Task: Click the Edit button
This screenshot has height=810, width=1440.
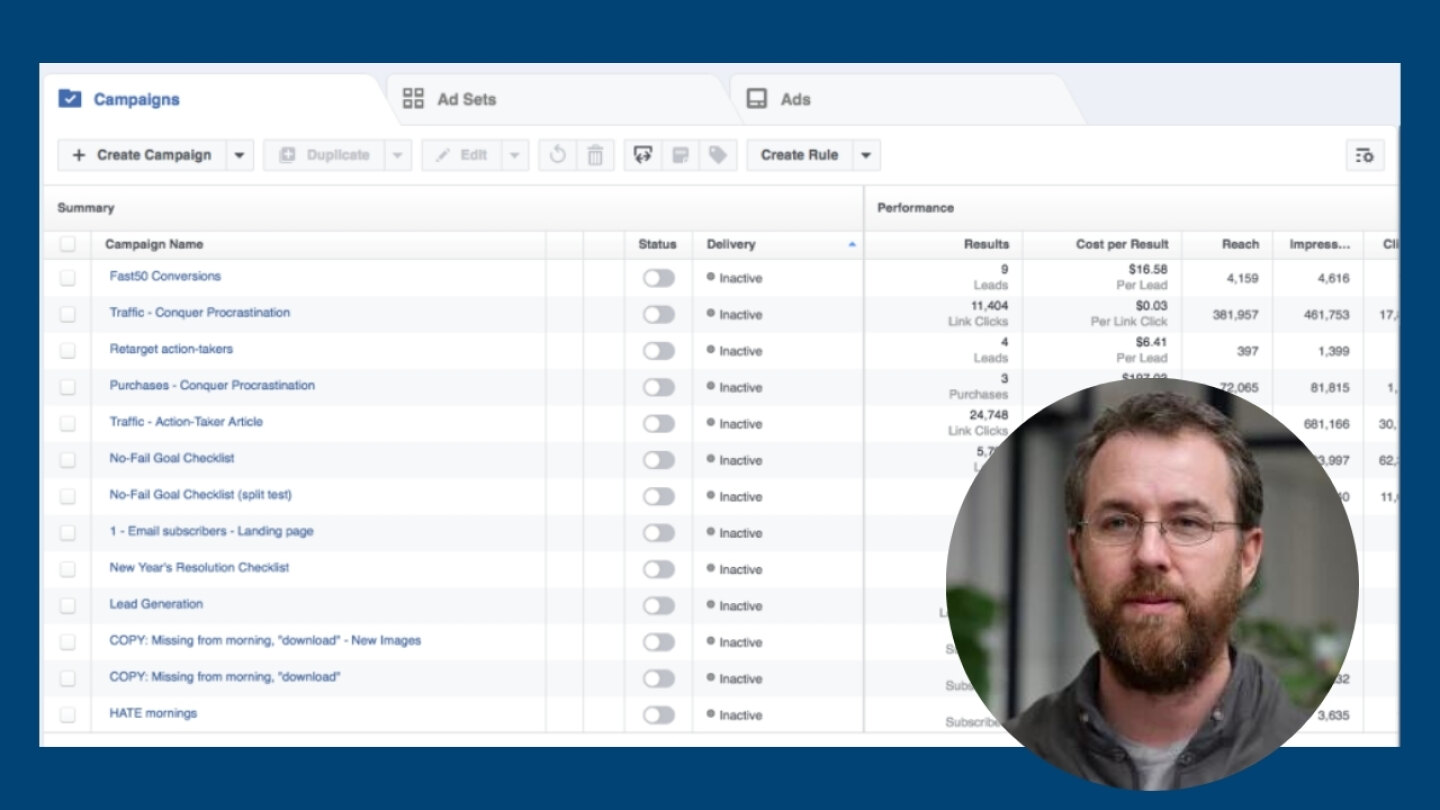Action: 462,155
